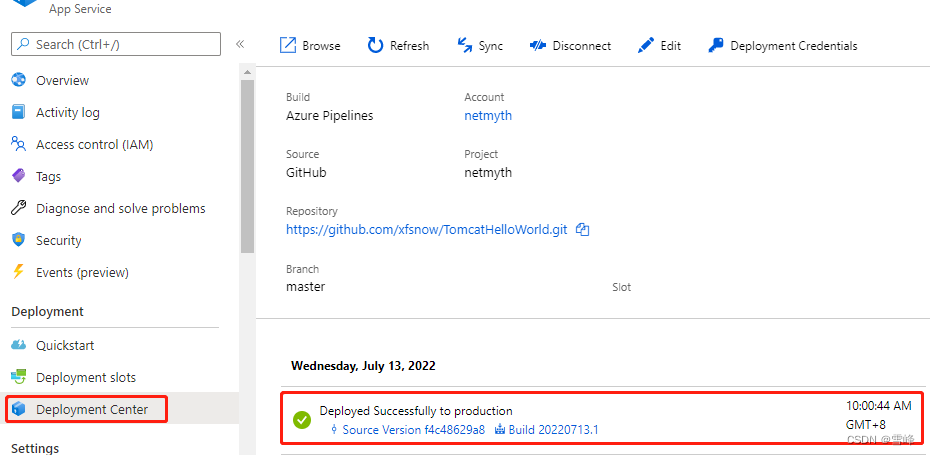Click the Settings section heading
Viewport: 930px width, 455px height.
click(x=35, y=448)
